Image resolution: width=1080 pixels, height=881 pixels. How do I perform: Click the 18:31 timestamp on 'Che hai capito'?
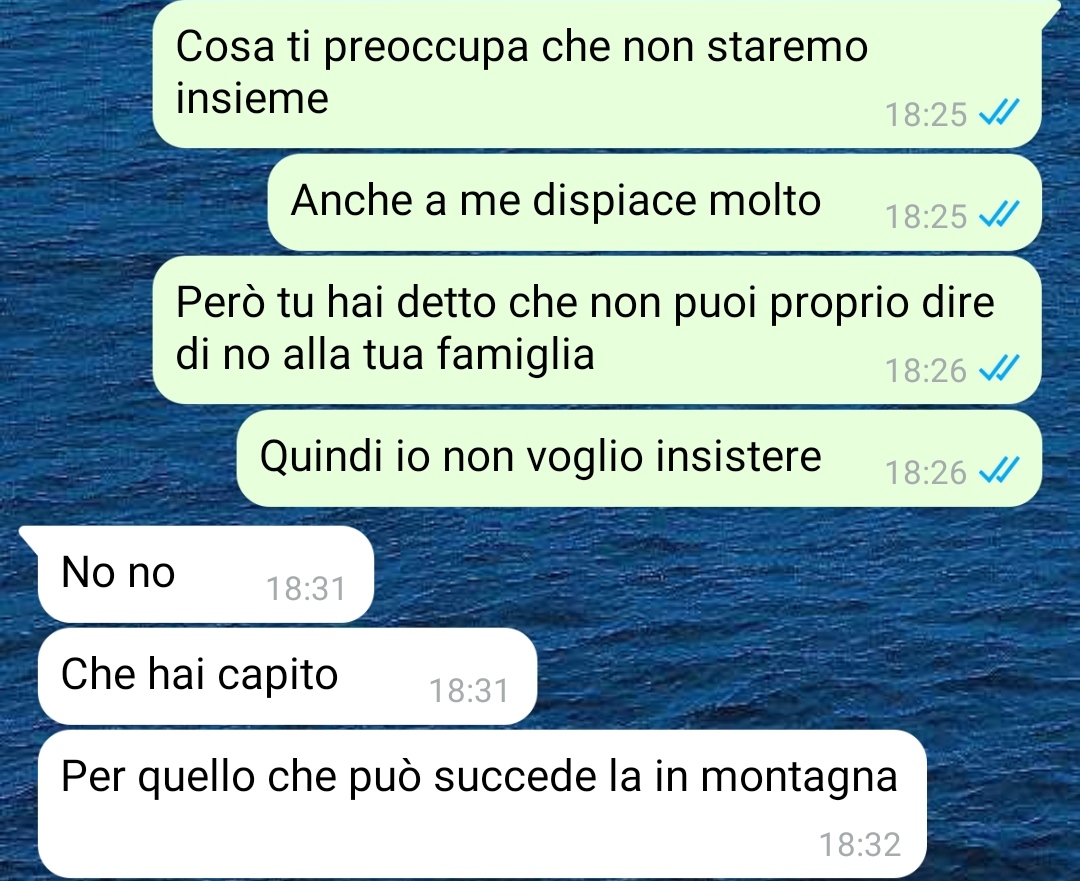coord(469,691)
